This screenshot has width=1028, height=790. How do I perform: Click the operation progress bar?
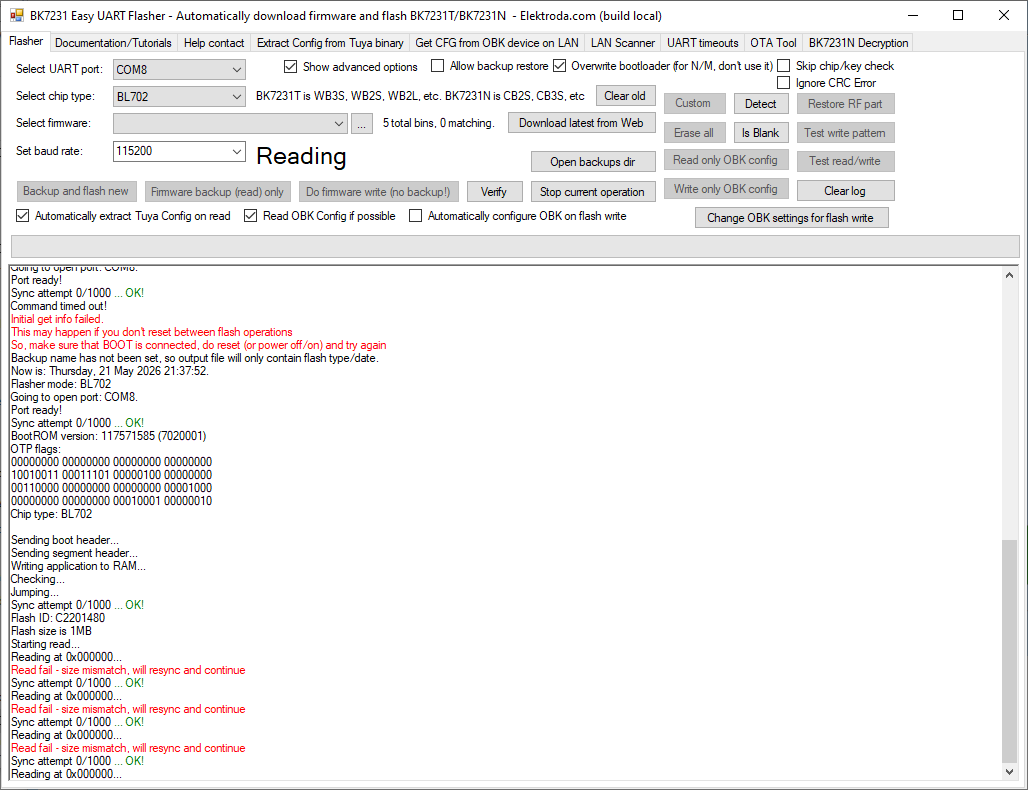coord(515,247)
